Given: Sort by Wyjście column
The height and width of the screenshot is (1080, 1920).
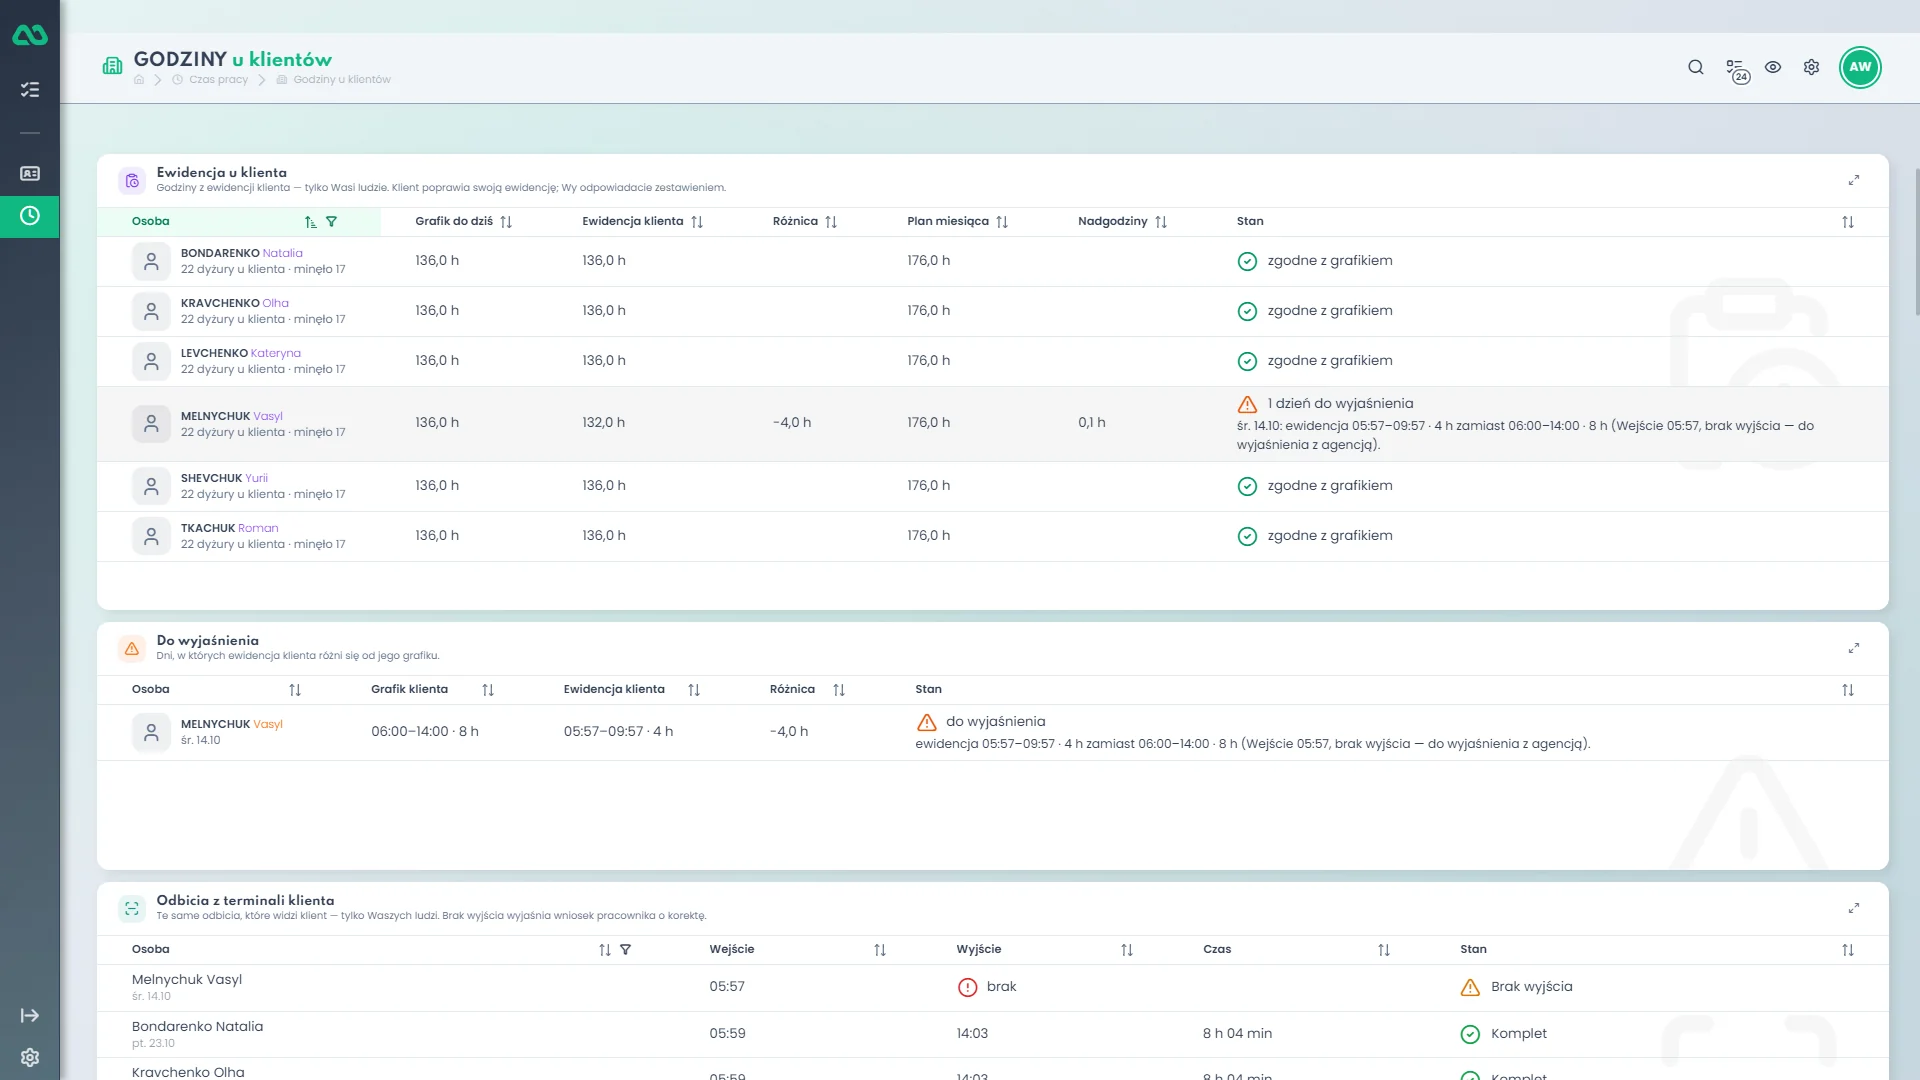Looking at the screenshot, I should [x=1127, y=950].
